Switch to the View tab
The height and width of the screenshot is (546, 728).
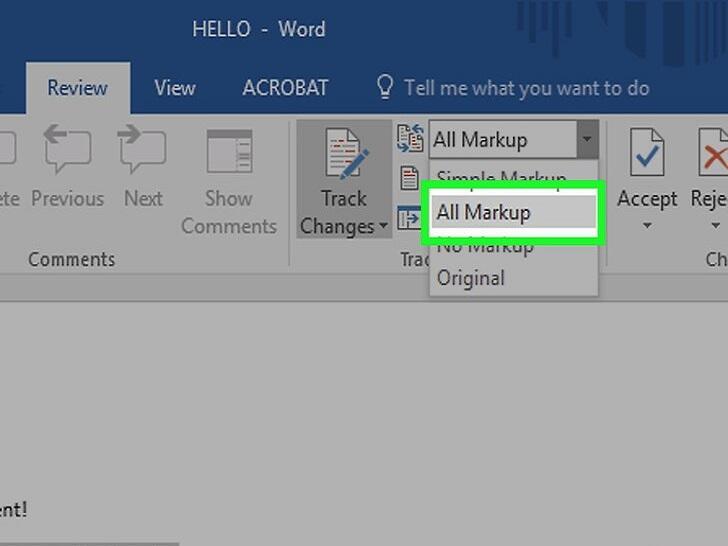[x=175, y=88]
